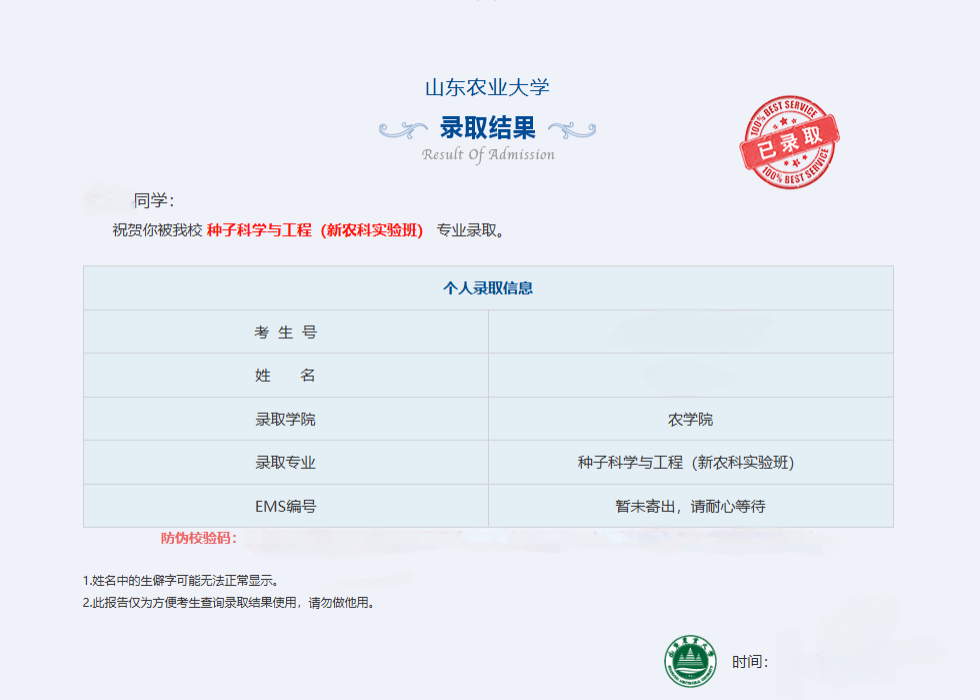
Task: Select the 山东农业大学 title text
Action: (487, 87)
